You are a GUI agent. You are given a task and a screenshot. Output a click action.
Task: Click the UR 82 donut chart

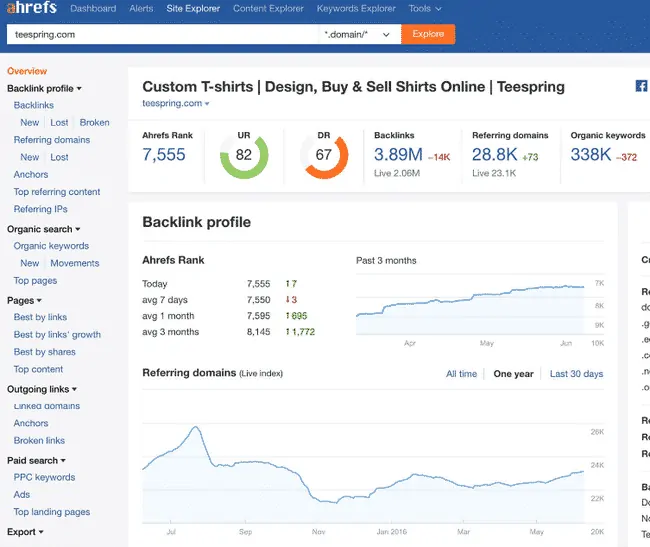(x=244, y=155)
